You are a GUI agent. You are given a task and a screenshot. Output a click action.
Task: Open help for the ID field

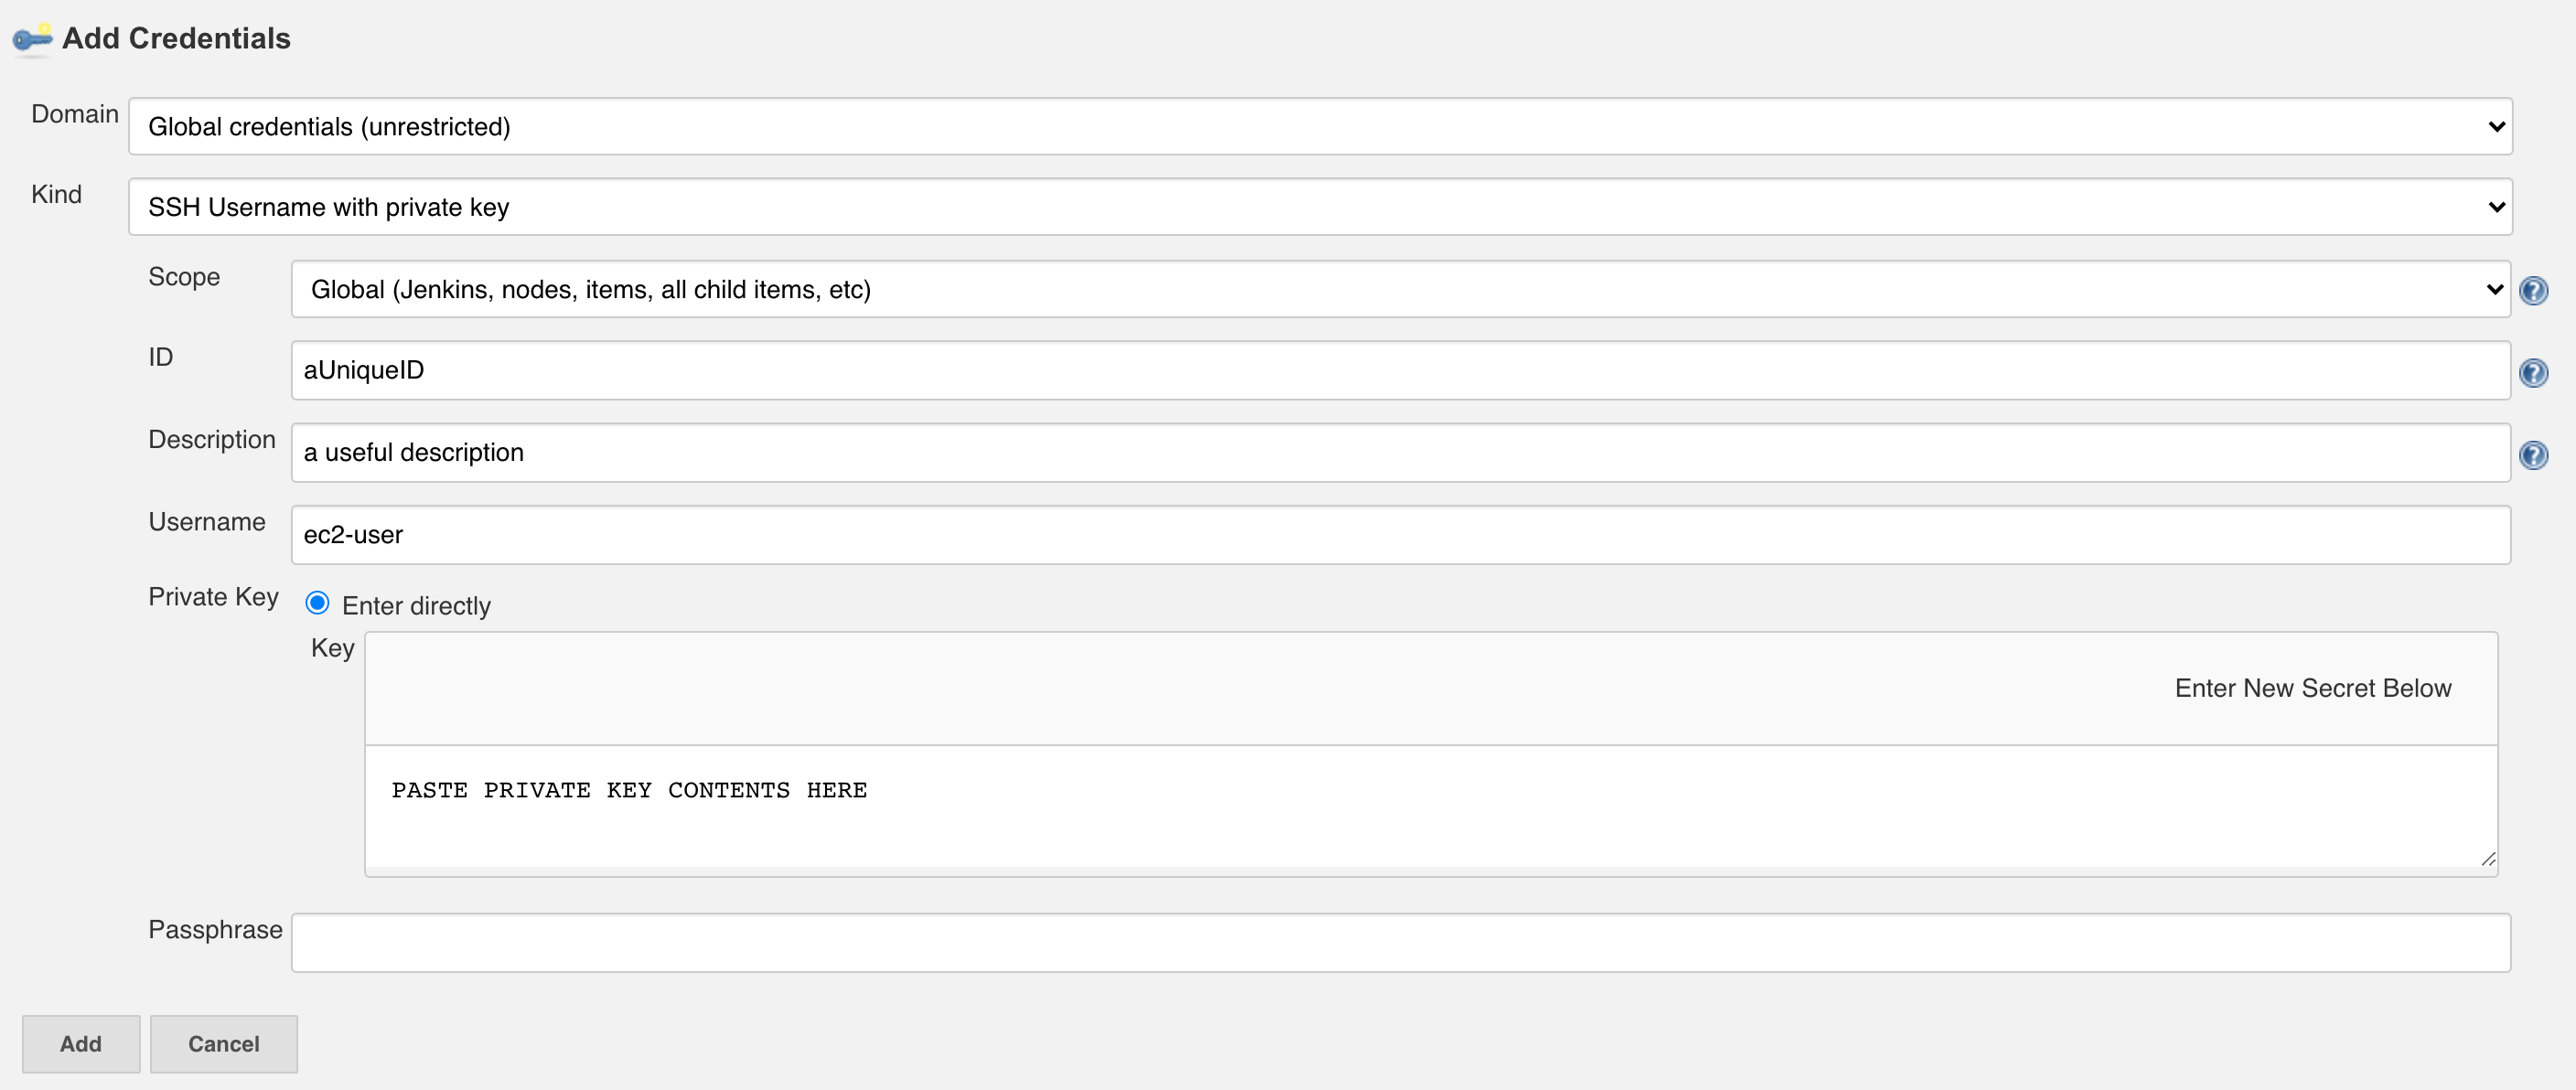(x=2533, y=373)
